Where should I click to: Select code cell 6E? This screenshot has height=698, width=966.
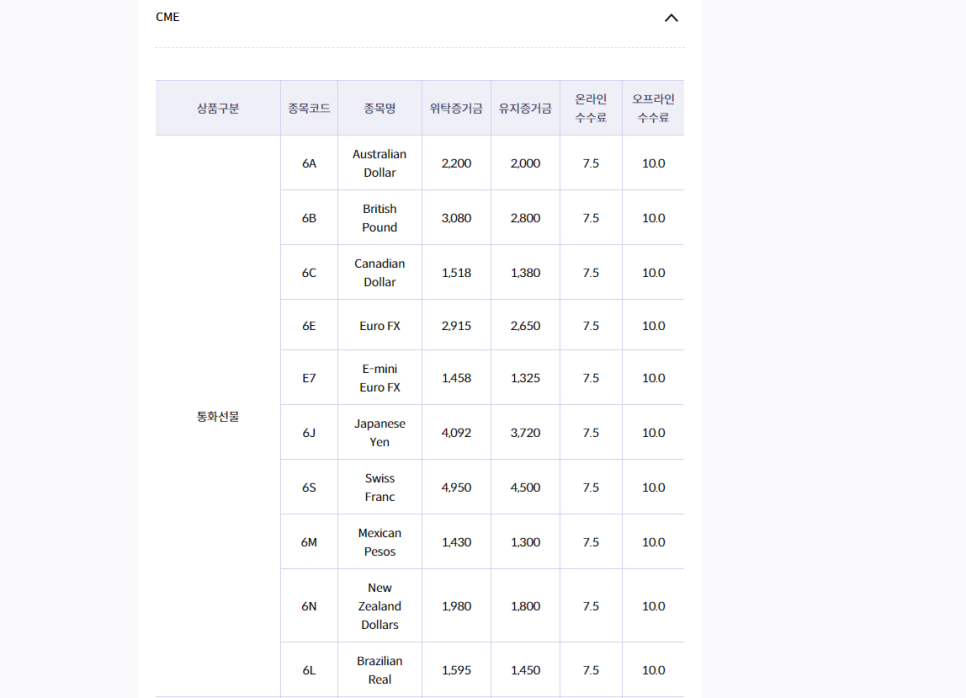click(309, 326)
